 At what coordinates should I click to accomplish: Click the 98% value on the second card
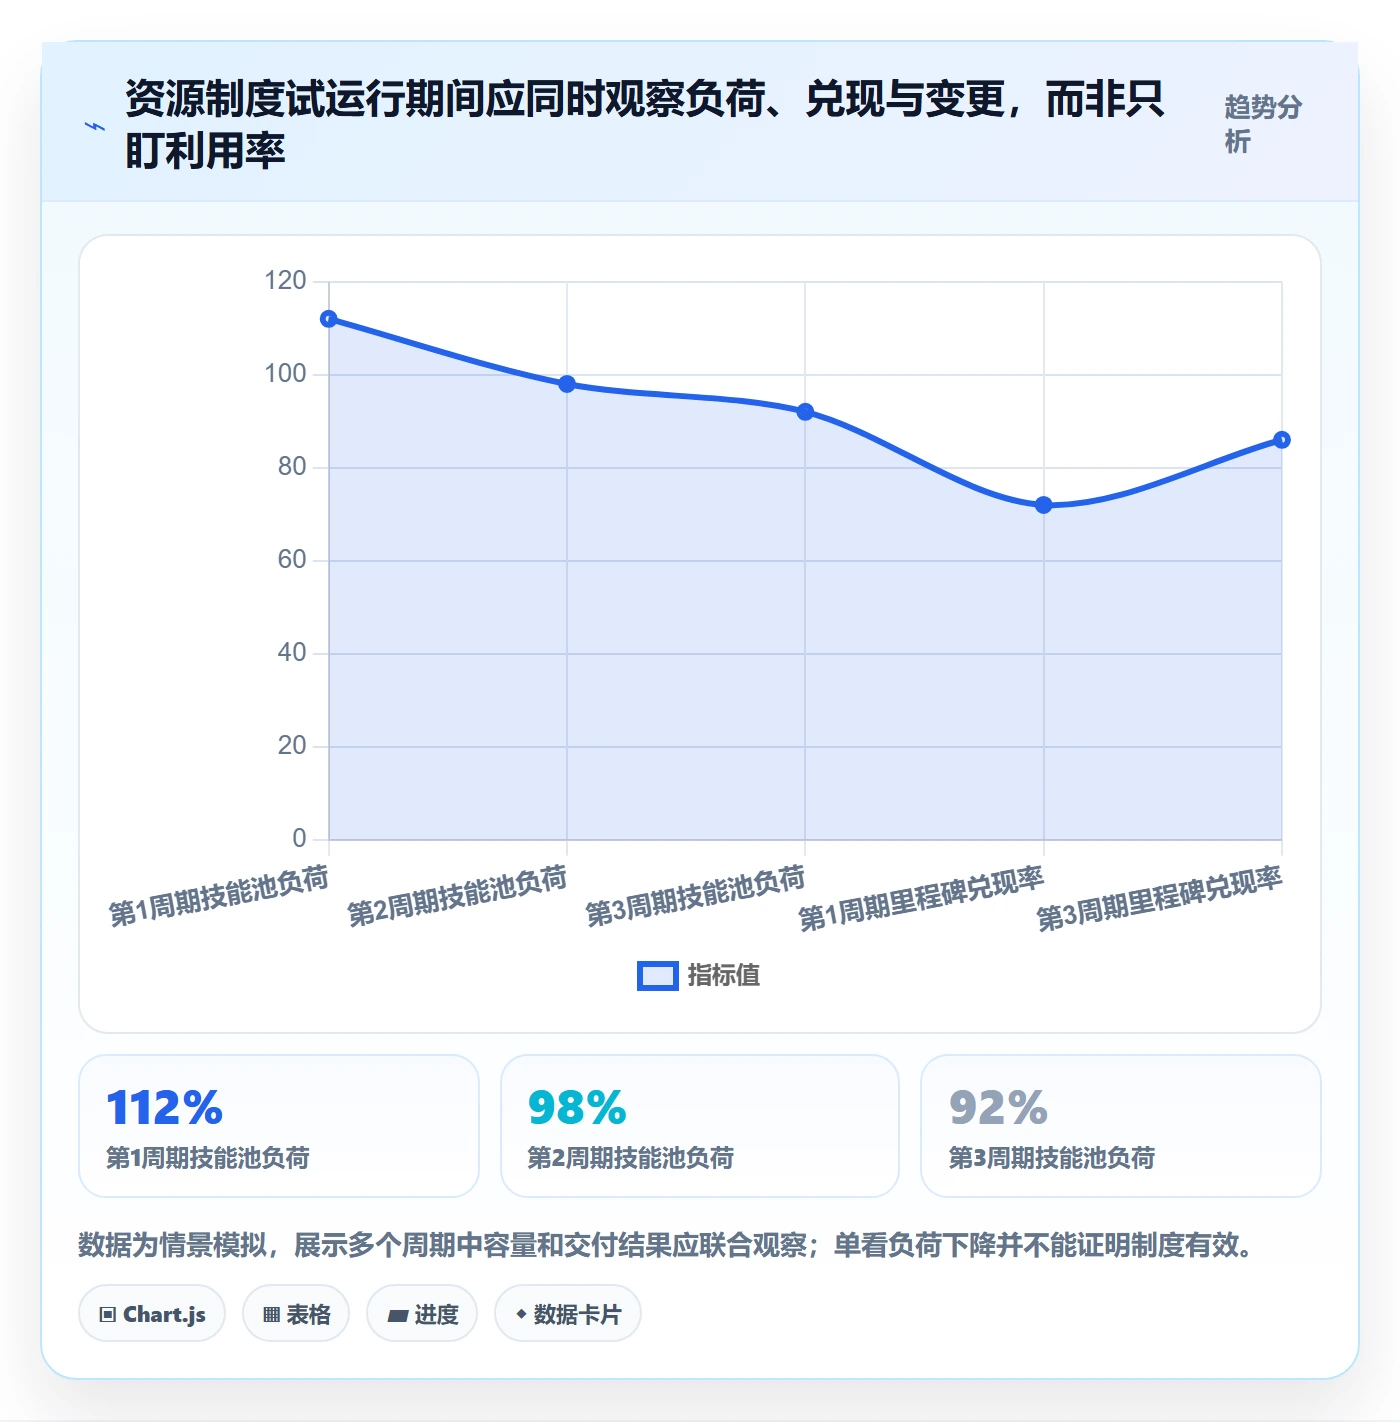(x=577, y=1108)
